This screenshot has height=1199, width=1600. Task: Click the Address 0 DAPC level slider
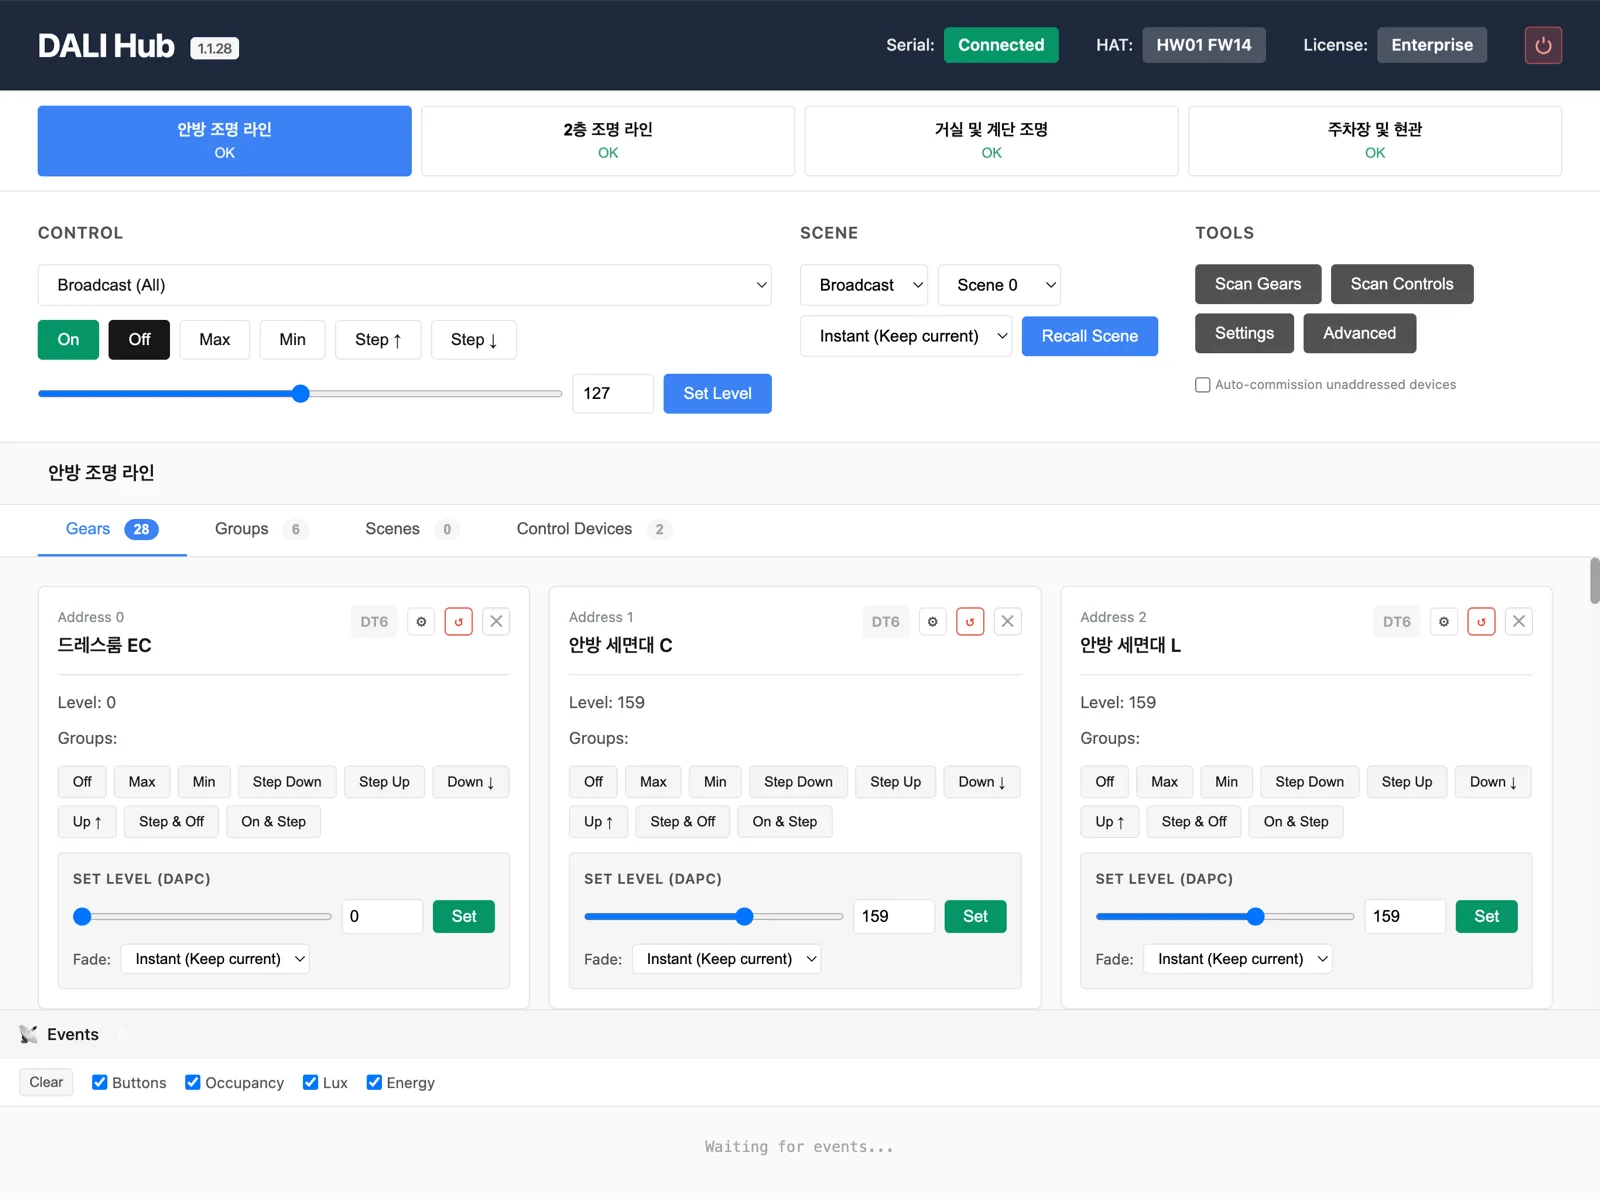202,916
